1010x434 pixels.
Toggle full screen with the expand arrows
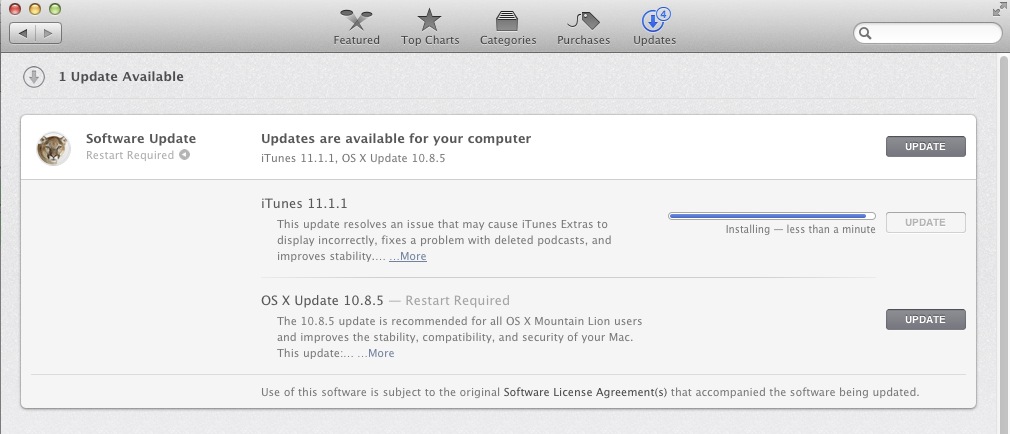[1000, 9]
